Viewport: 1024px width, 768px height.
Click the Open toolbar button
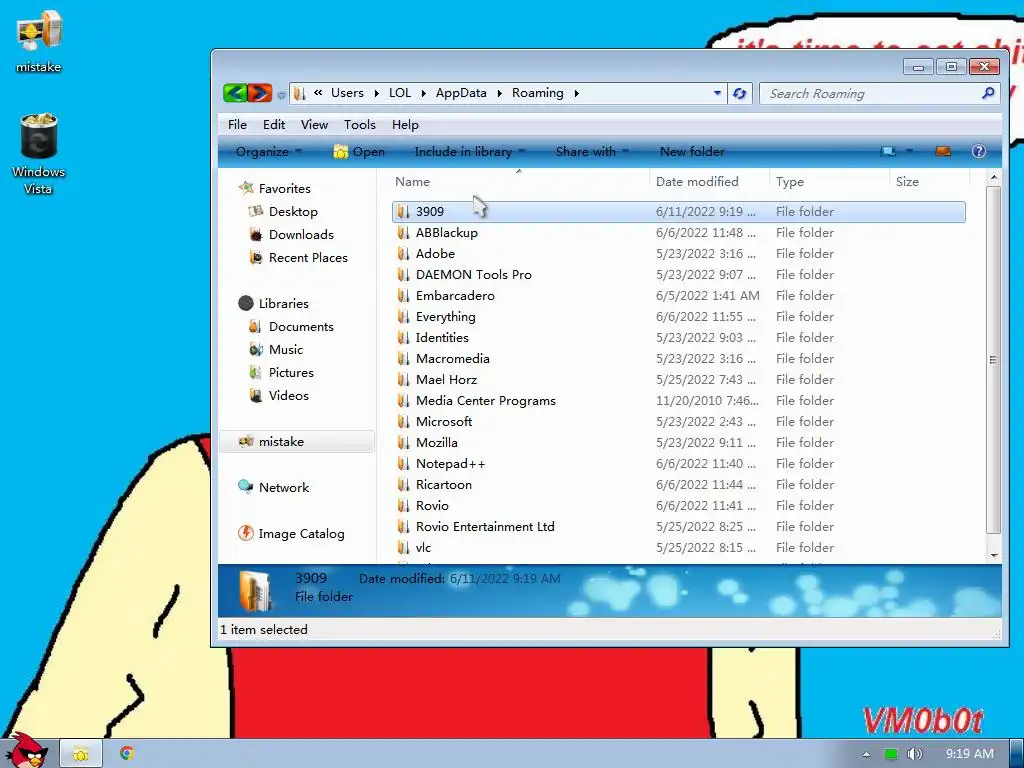coord(359,152)
